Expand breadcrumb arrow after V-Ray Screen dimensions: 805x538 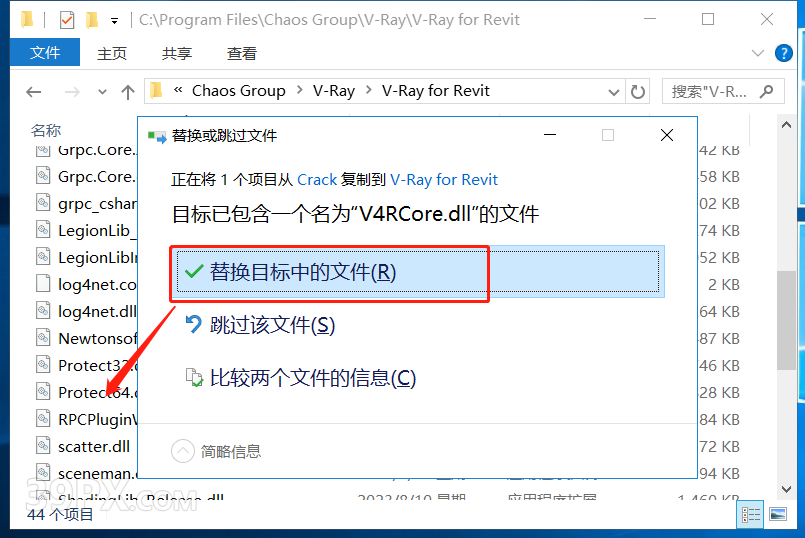click(x=369, y=91)
